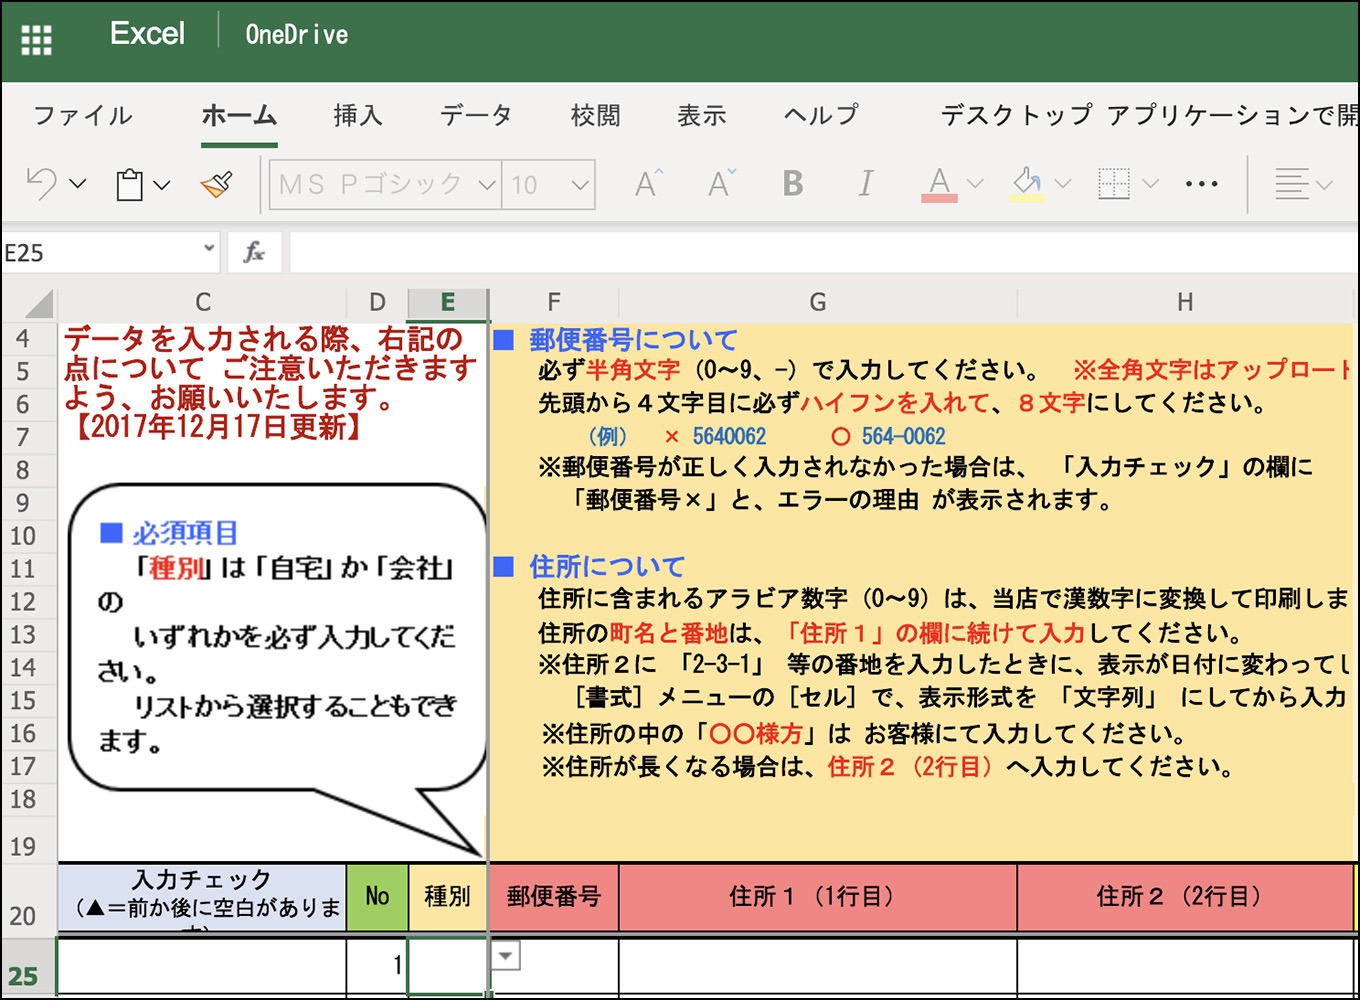Open the font color dropdown arrow
The image size is (1360, 1000).
[976, 185]
